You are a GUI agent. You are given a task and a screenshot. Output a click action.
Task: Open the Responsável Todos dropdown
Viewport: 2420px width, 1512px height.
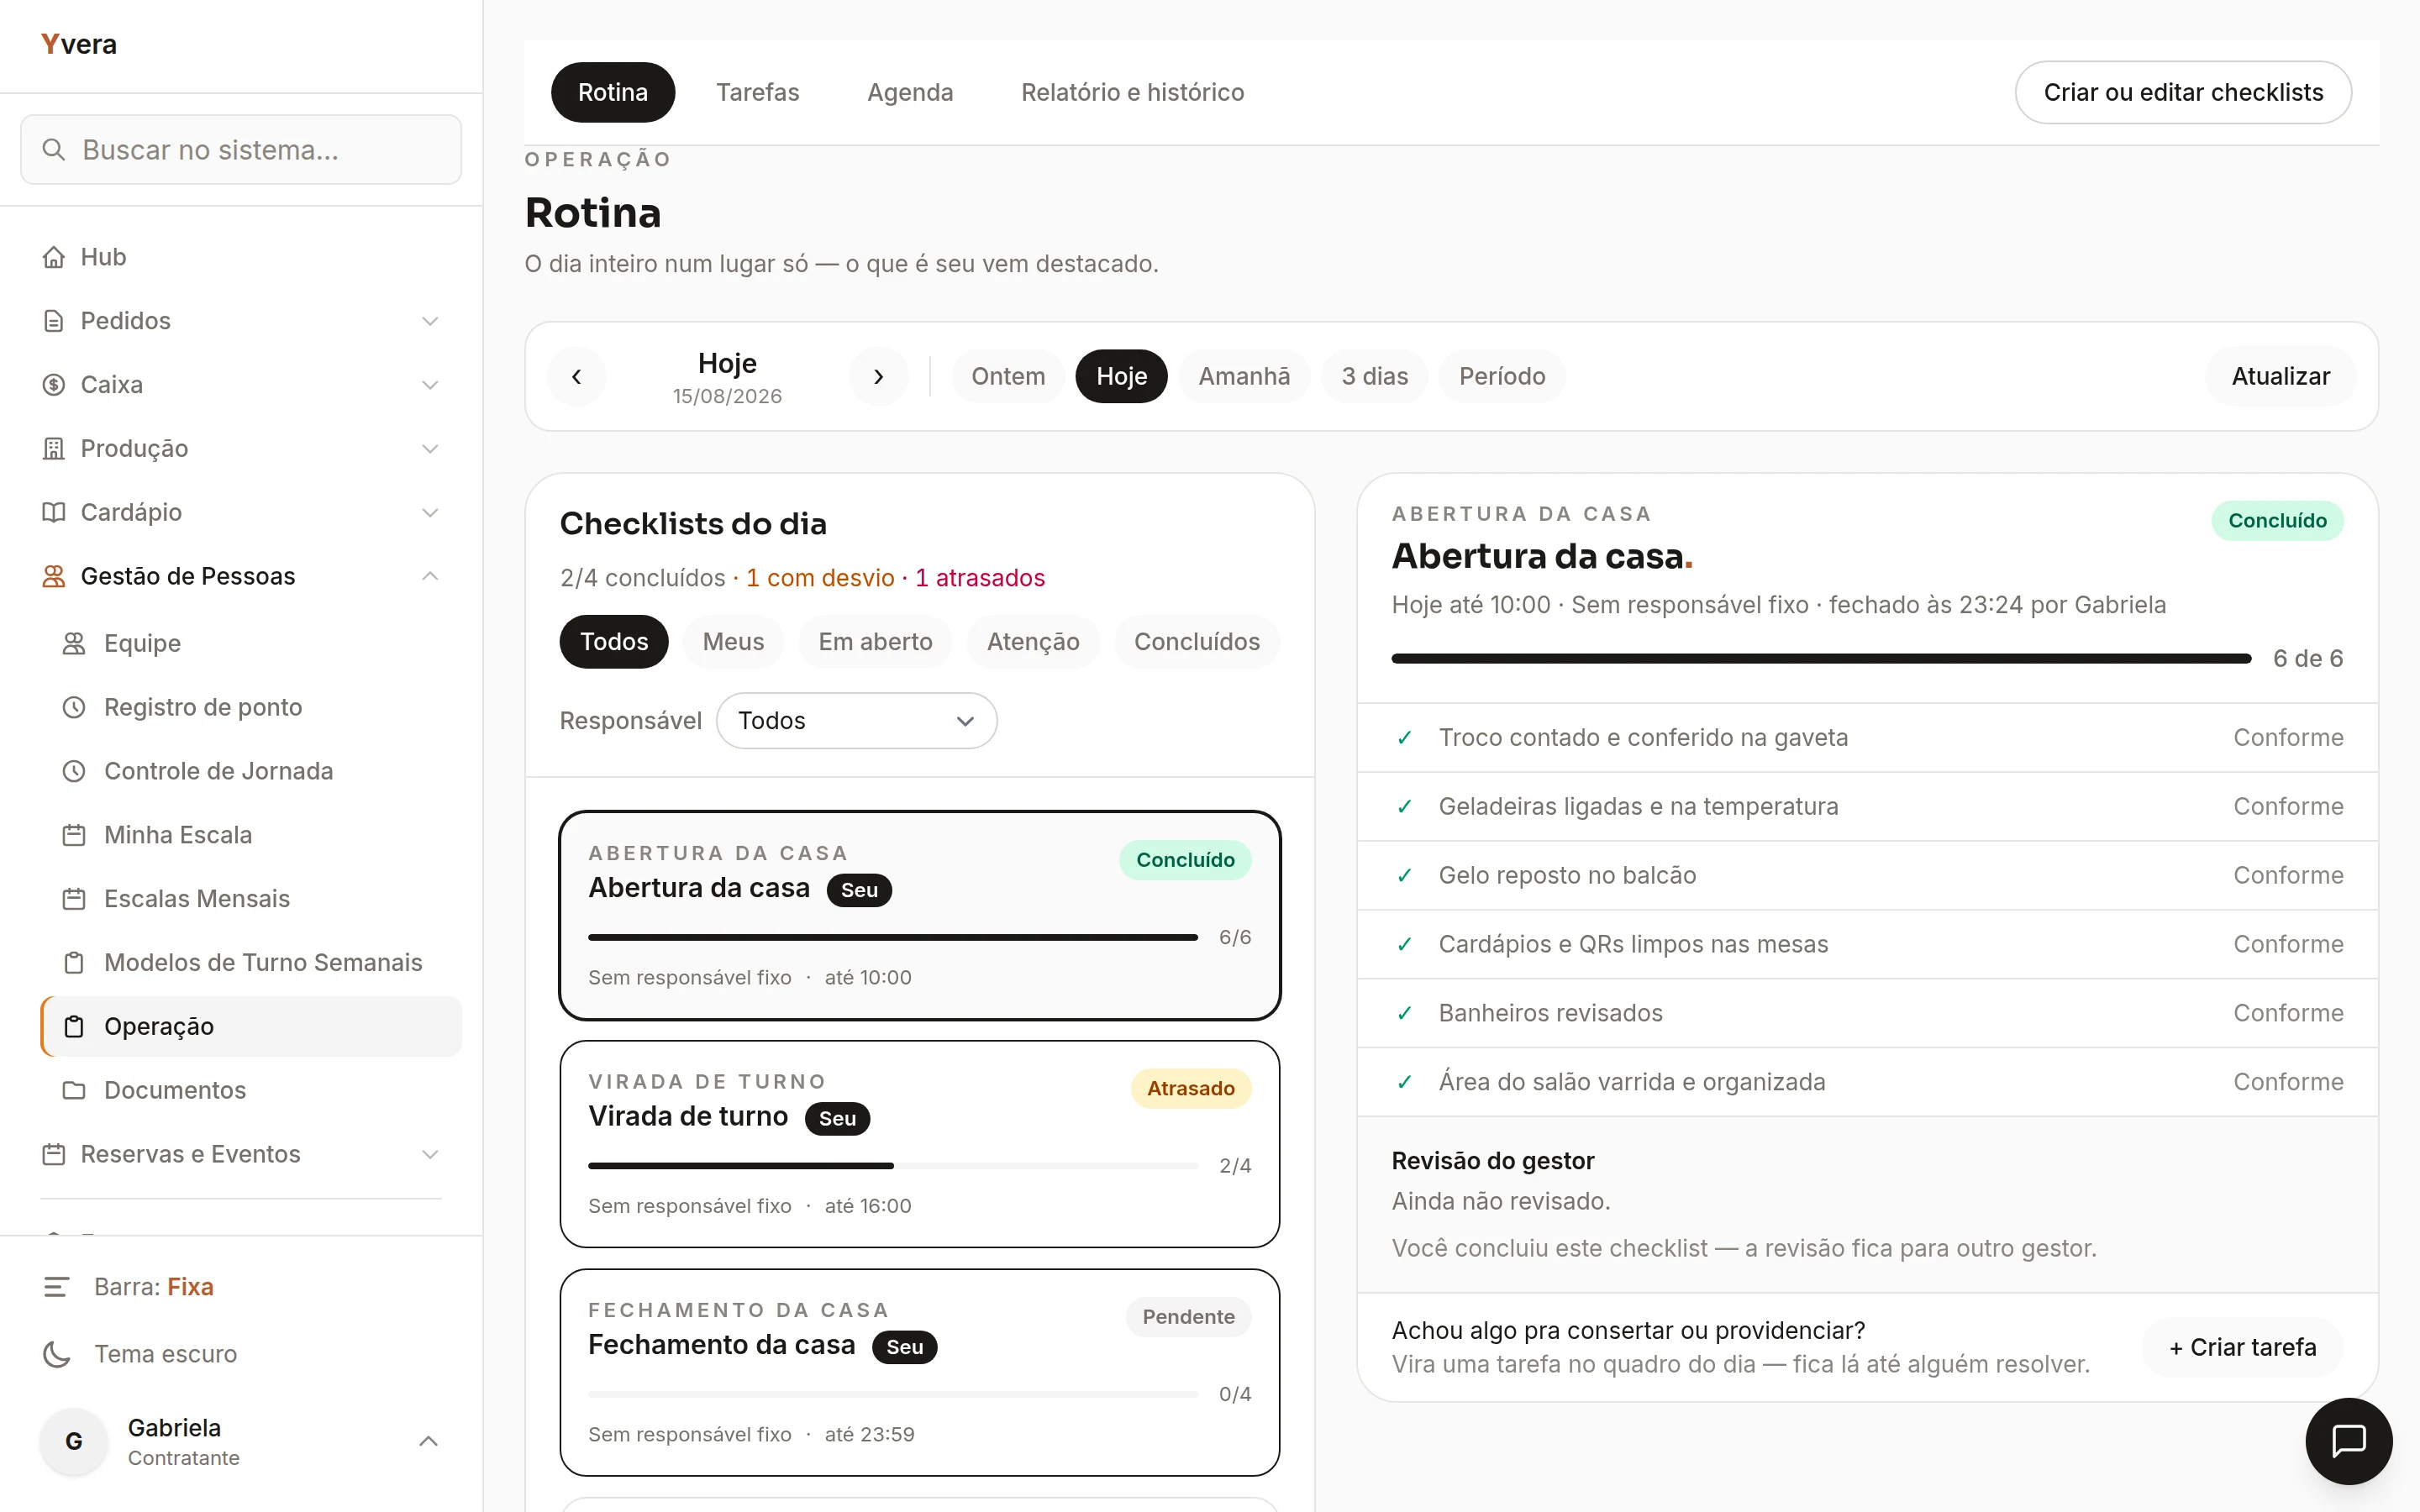pyautogui.click(x=856, y=721)
